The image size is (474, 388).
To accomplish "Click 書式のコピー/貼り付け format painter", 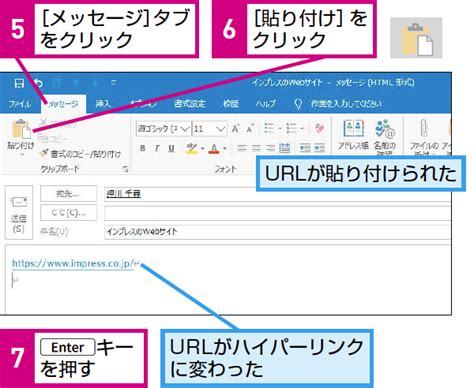I will click(80, 154).
